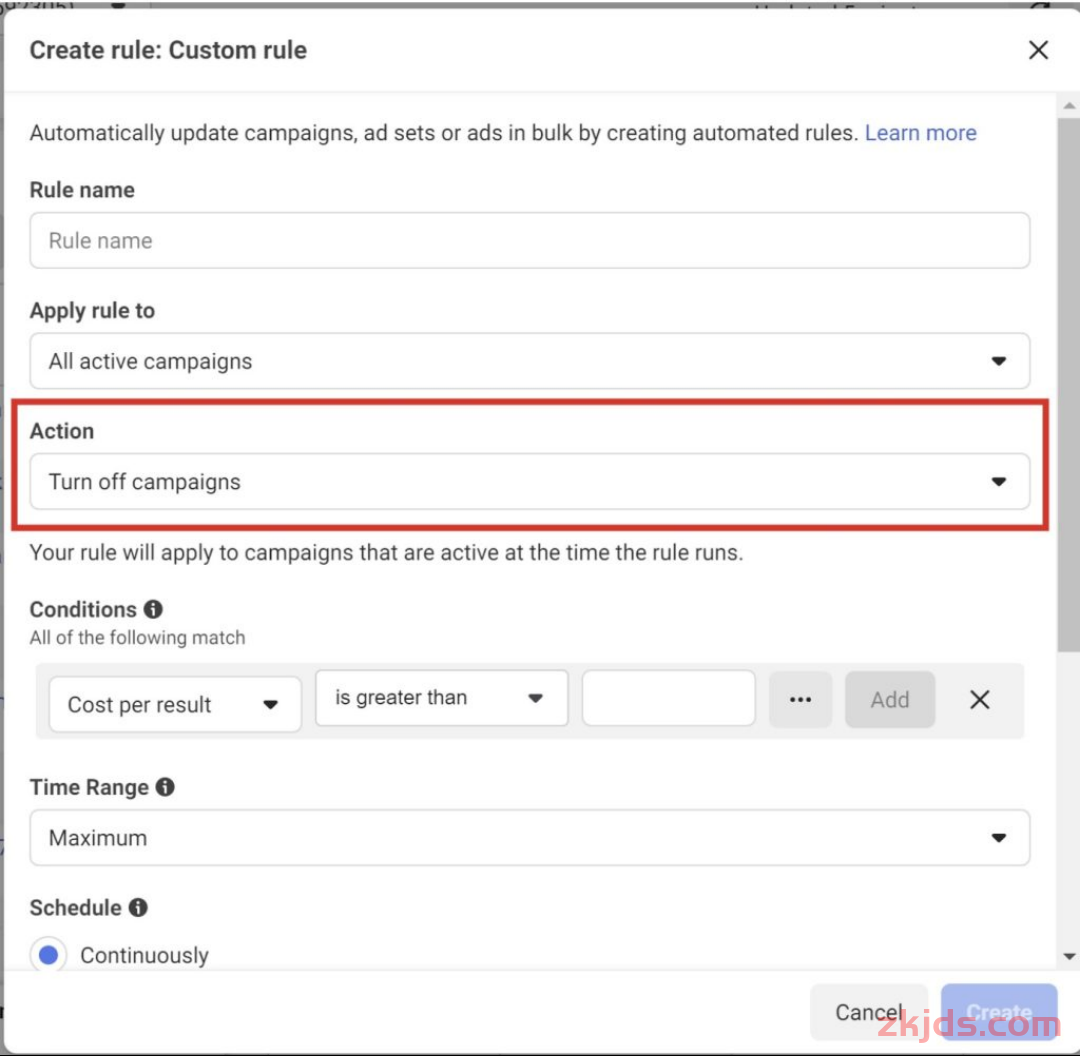Image resolution: width=1080 pixels, height=1056 pixels.
Task: Click the Create button
Action: 998,1012
